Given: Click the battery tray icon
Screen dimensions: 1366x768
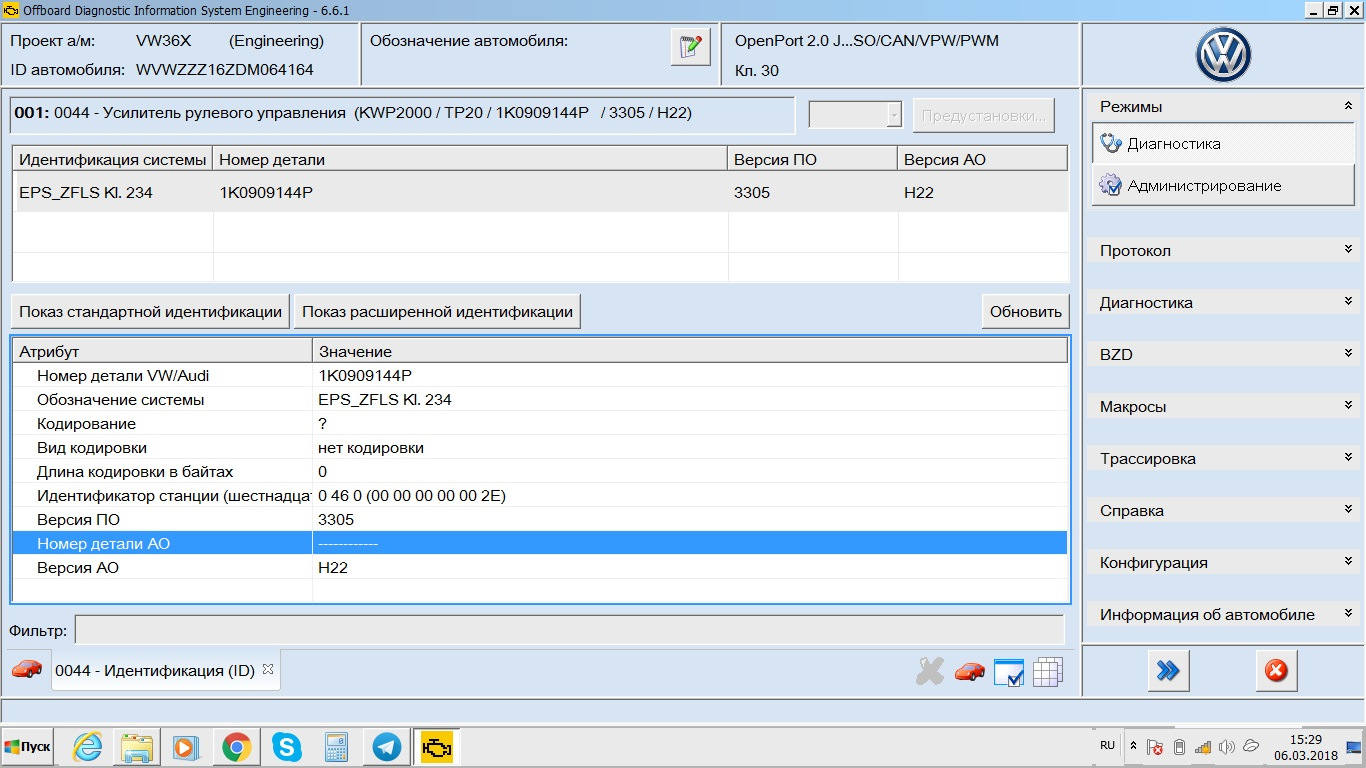Looking at the screenshot, I should [1179, 747].
